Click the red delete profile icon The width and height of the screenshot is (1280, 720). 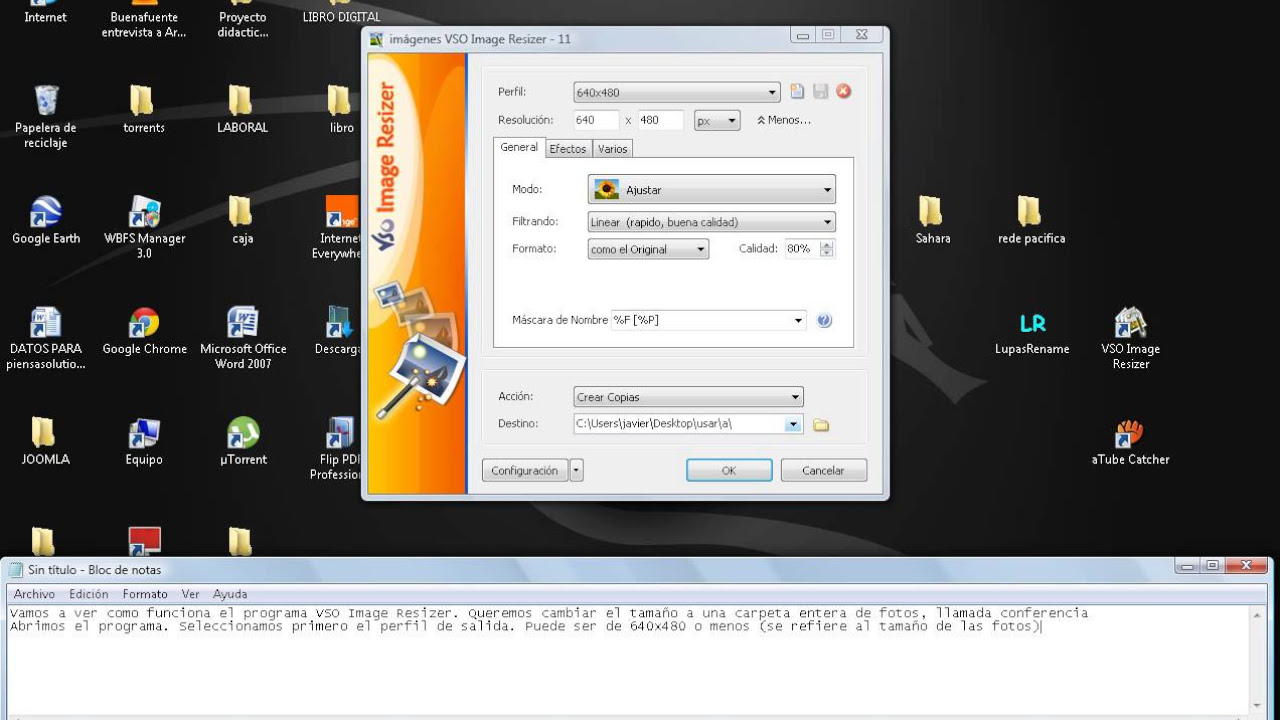click(x=843, y=92)
